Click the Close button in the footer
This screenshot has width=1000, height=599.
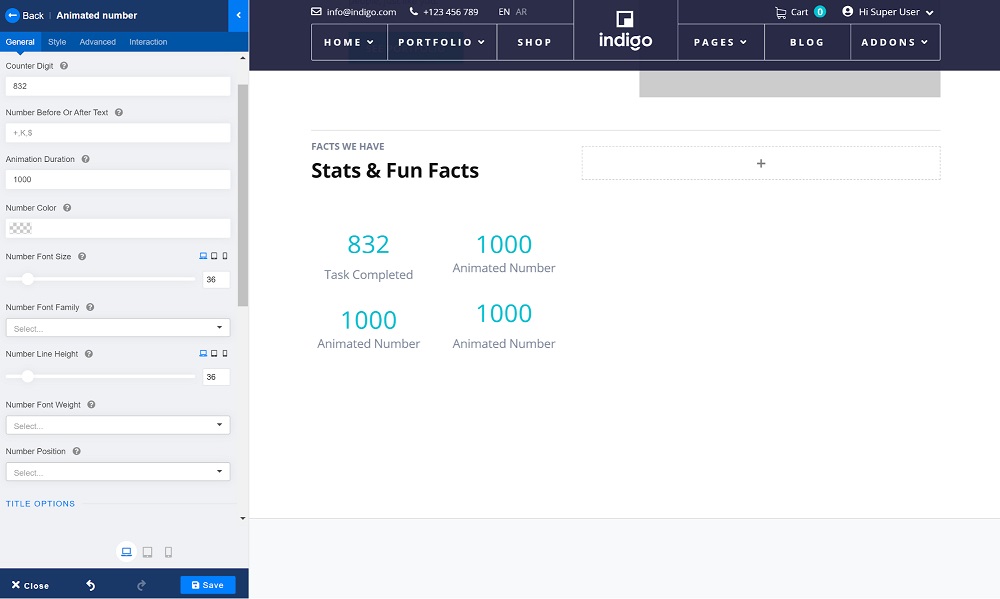(x=30, y=585)
